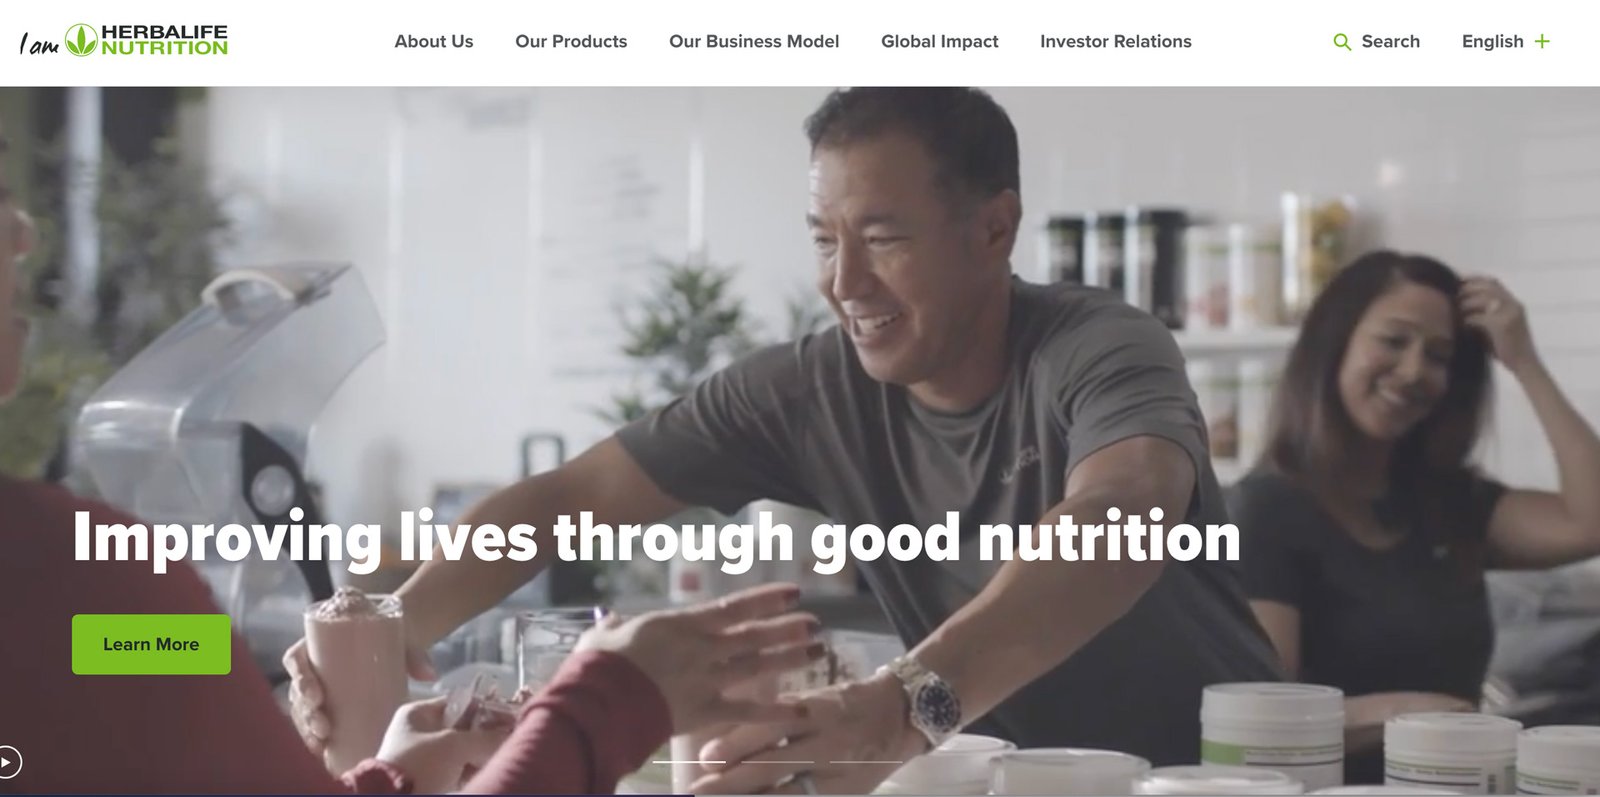Expand the Our Business Model menu
The image size is (1600, 797).
754,41
